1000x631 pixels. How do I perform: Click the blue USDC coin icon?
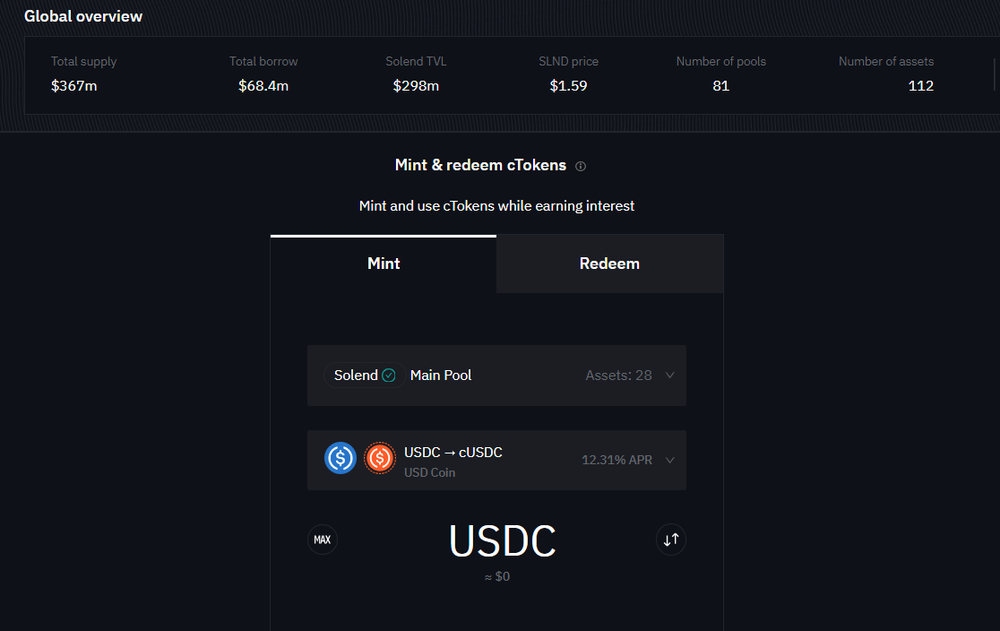340,458
